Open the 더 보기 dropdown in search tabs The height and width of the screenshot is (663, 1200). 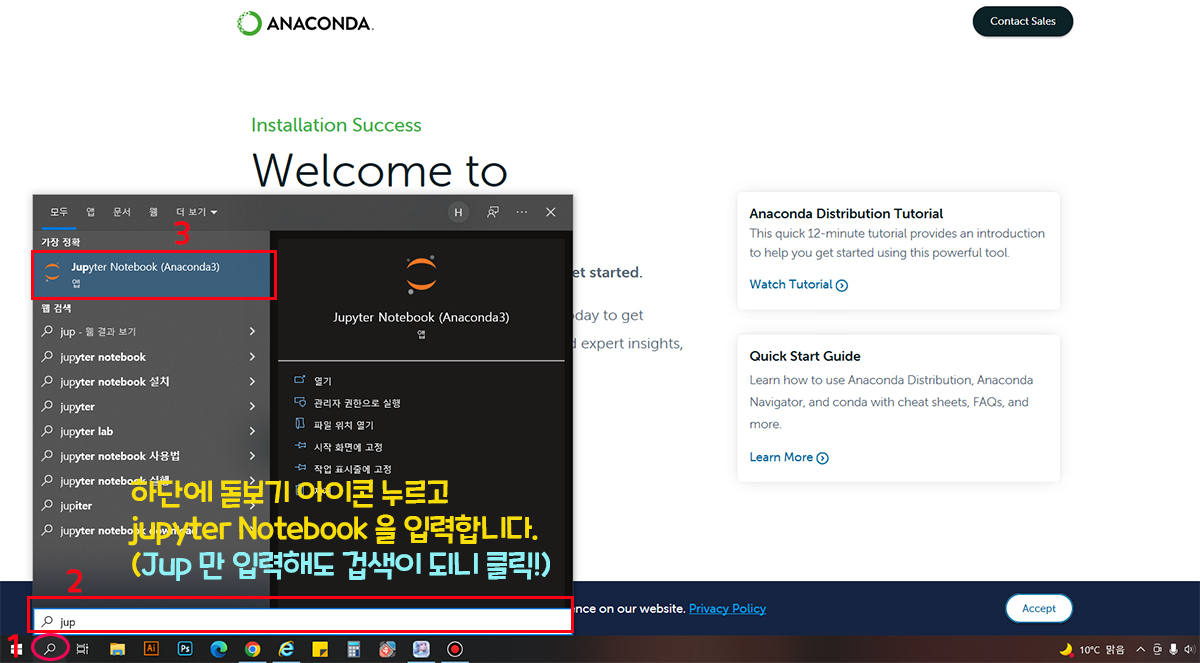[197, 212]
